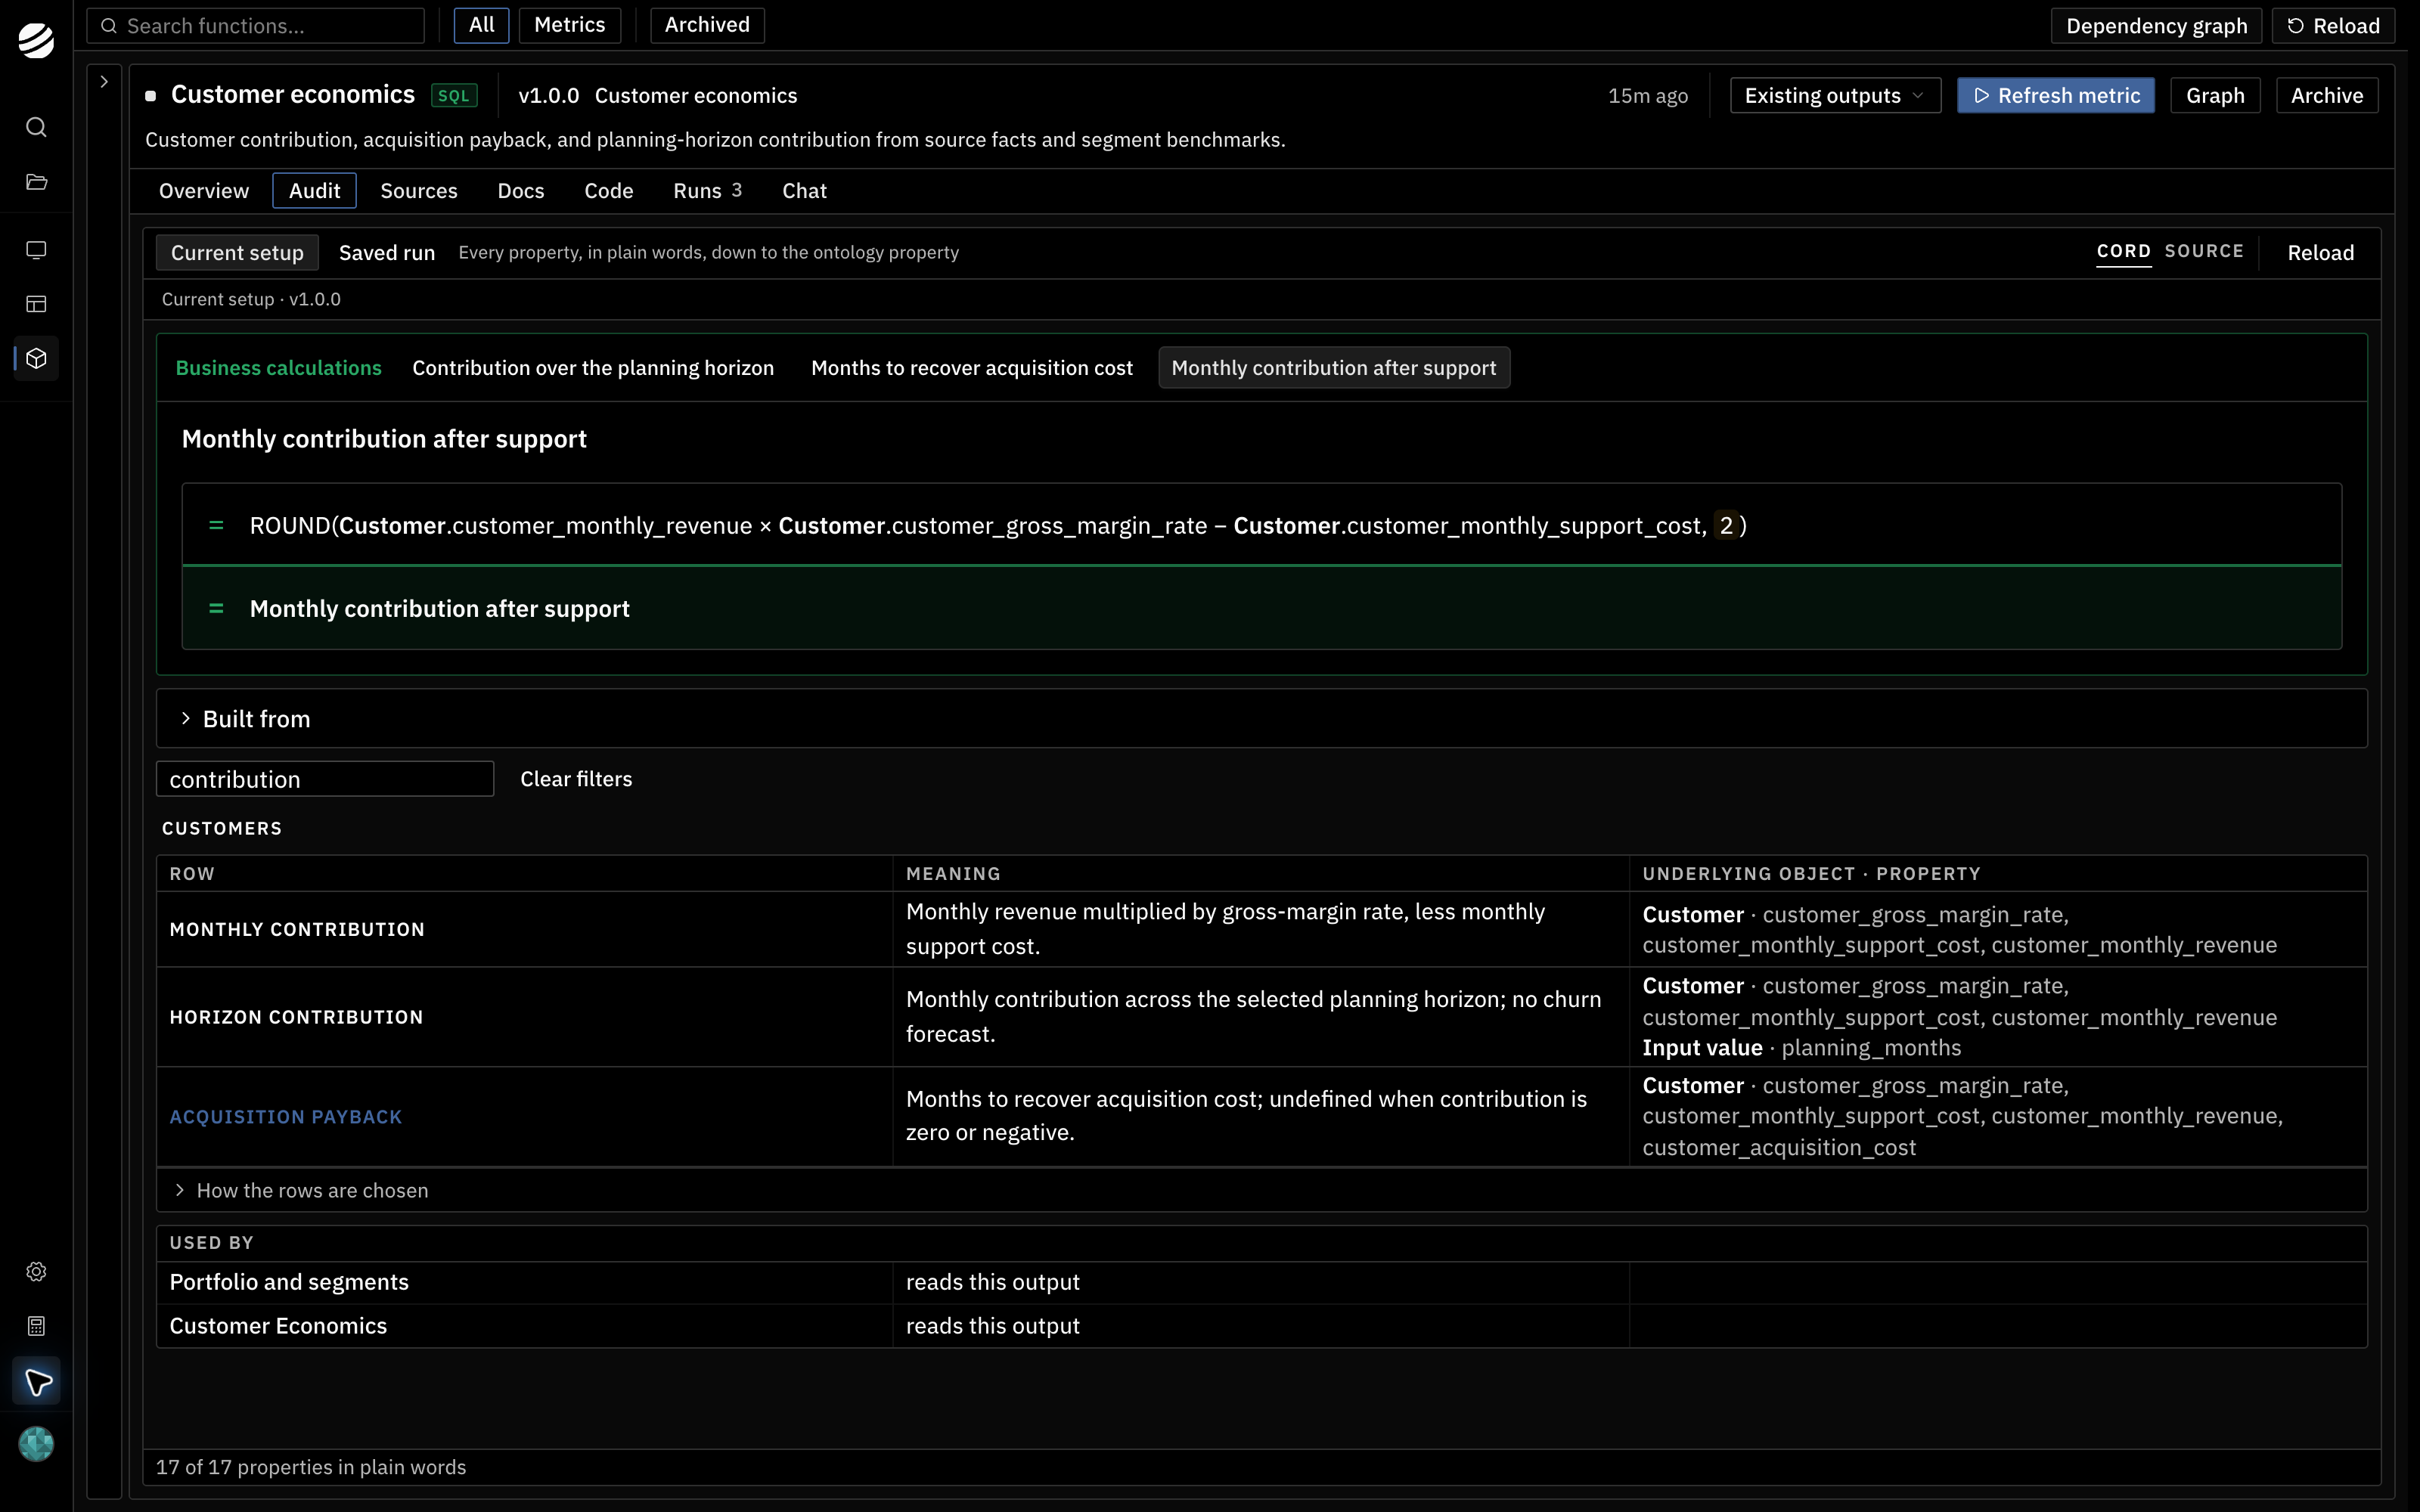Viewport: 2420px width, 1512px height.
Task: Open the ACQUISITION PAYBACK row link
Action: point(286,1117)
